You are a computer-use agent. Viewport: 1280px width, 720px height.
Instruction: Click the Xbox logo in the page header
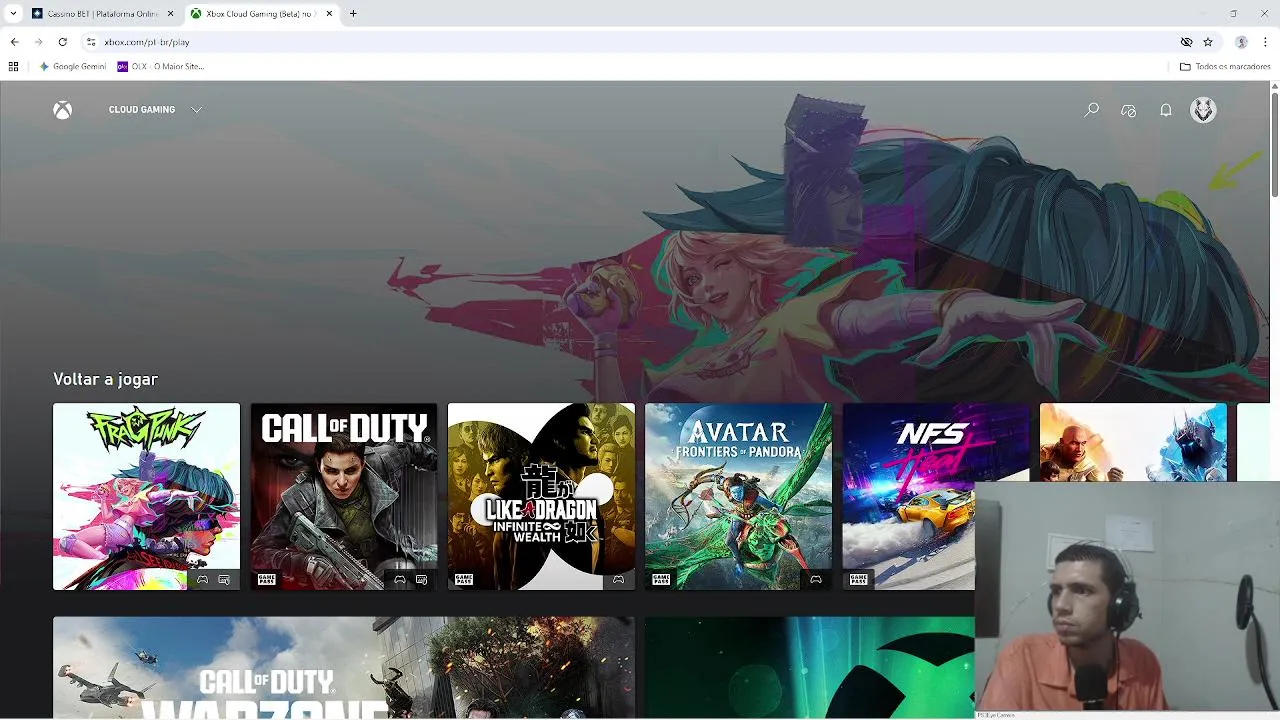tap(62, 110)
